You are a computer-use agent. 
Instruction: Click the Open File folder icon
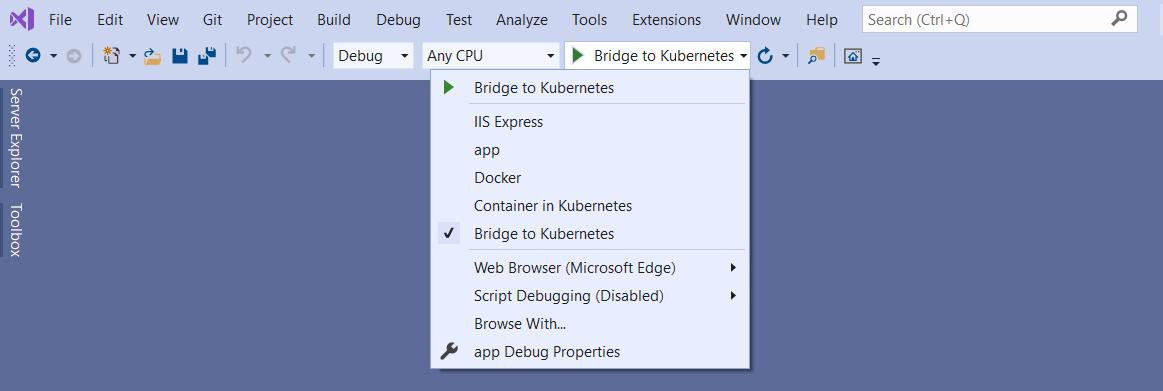point(153,56)
